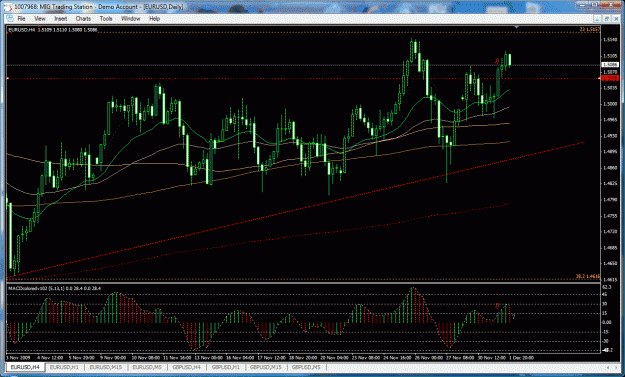Switch to the EURUSD,H4 chart tab
This screenshot has width=625, height=377.
point(25,367)
